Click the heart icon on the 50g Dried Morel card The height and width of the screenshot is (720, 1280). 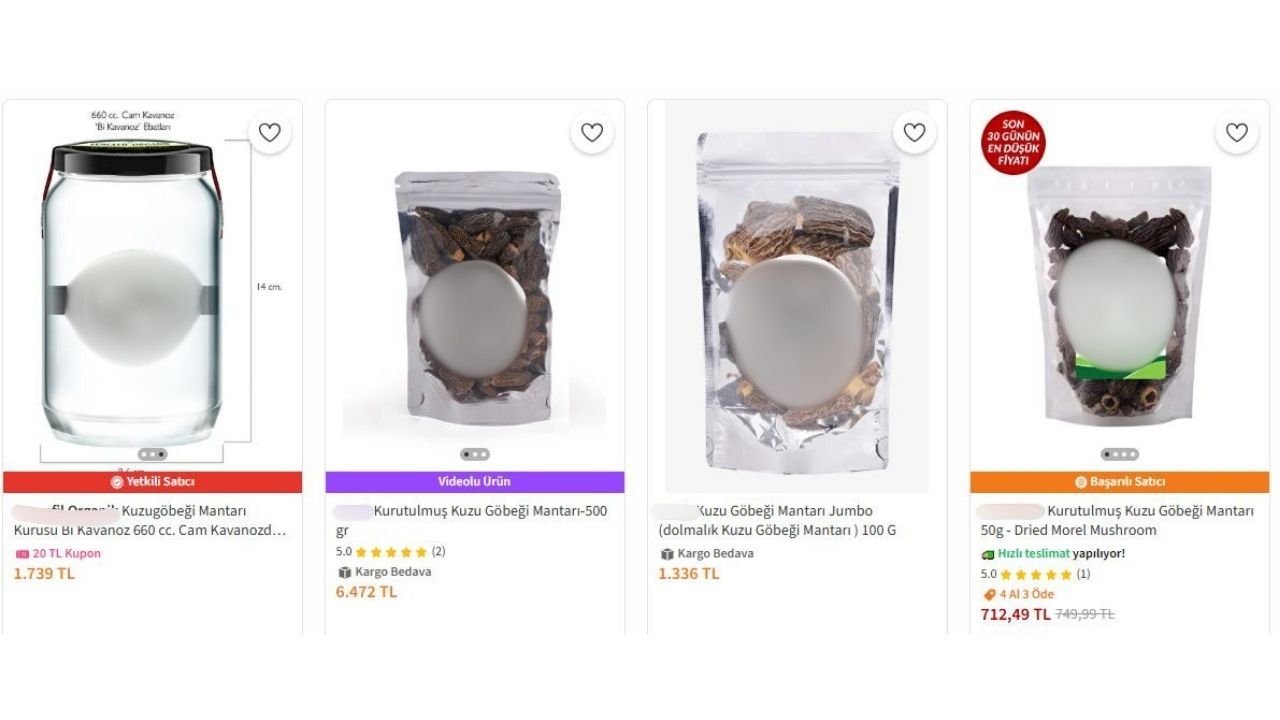1237,133
